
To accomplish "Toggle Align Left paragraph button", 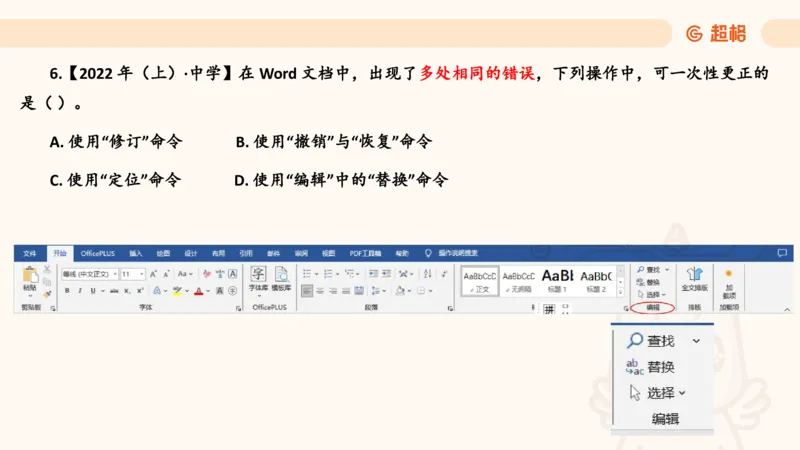I will pos(307,291).
